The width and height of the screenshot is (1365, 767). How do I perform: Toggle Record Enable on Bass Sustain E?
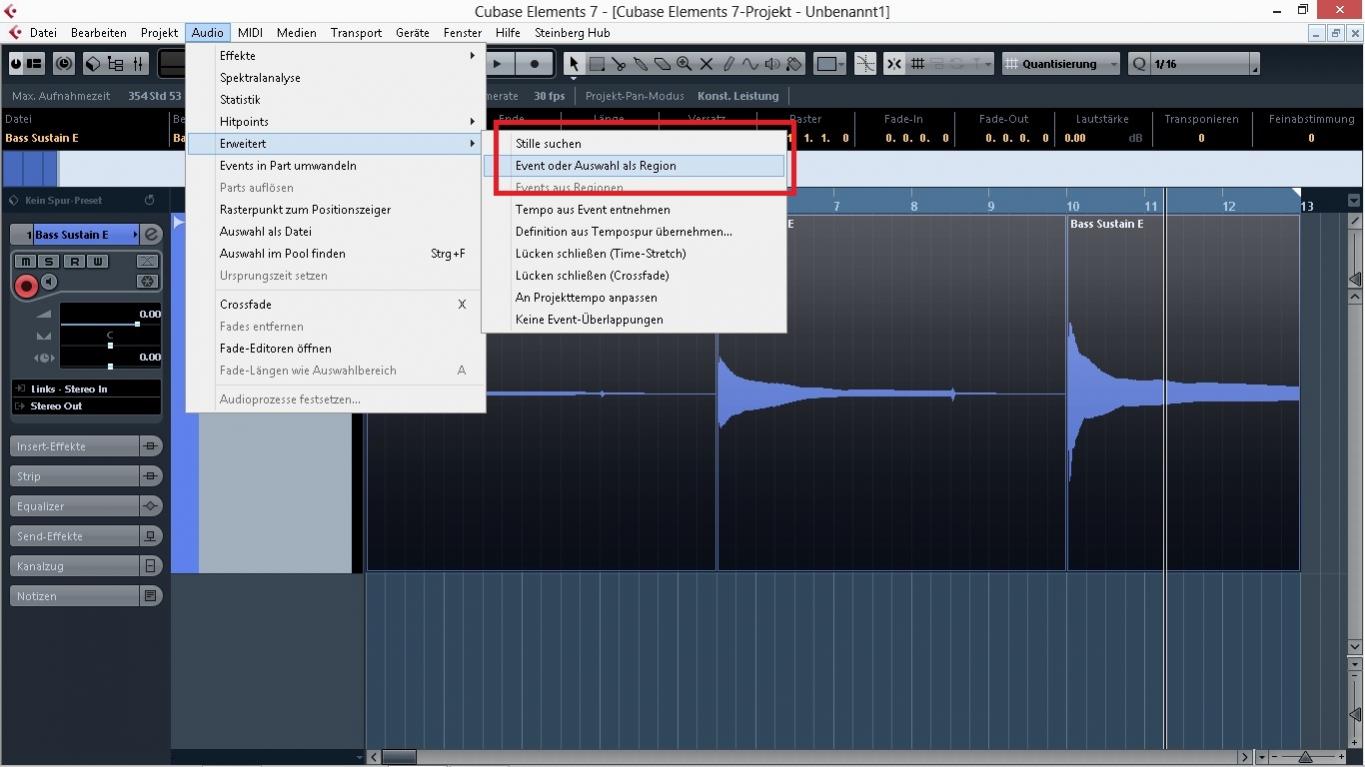pos(27,286)
